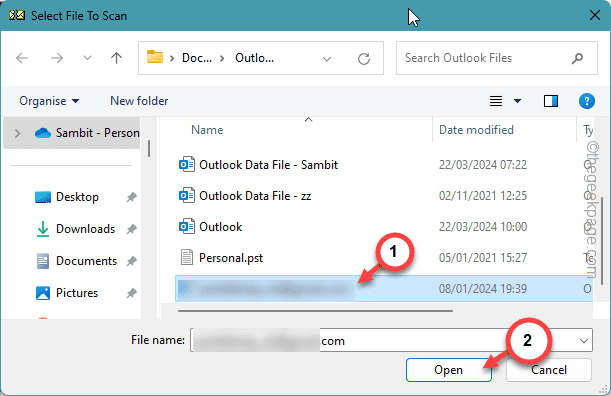Select Outlook Data File - zz

[255, 196]
